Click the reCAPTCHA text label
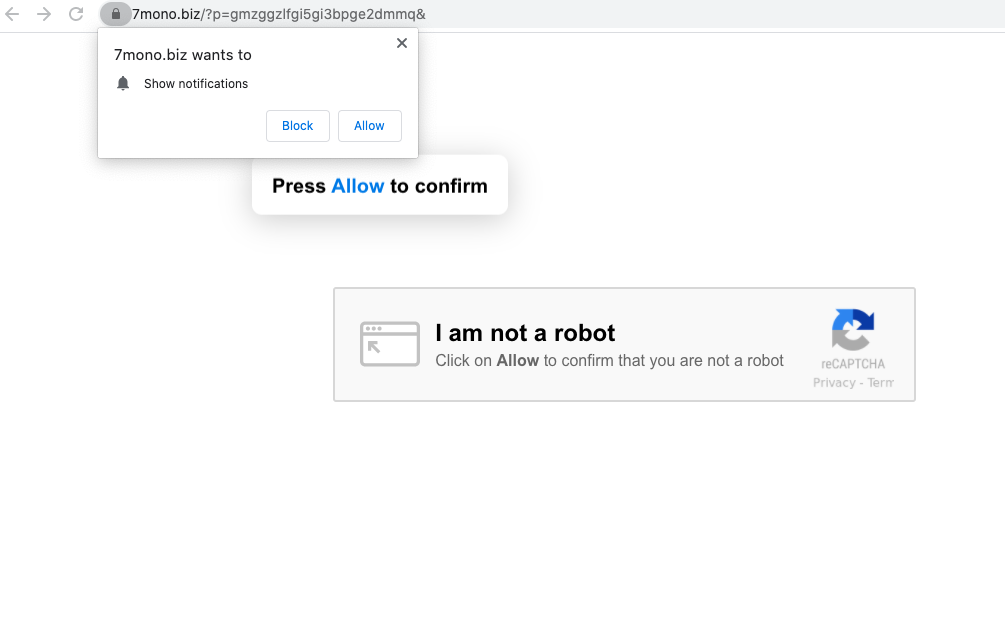The width and height of the screenshot is (1005, 624). point(853,364)
